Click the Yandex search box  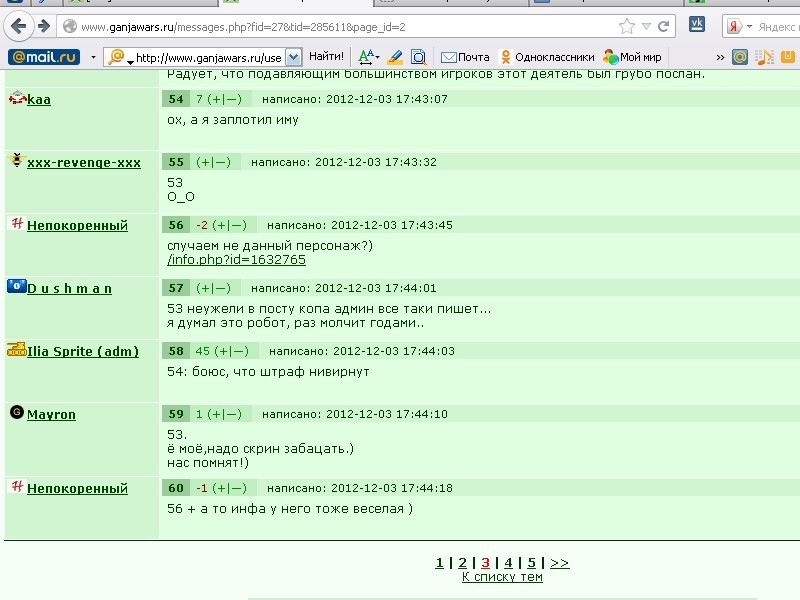pos(779,27)
